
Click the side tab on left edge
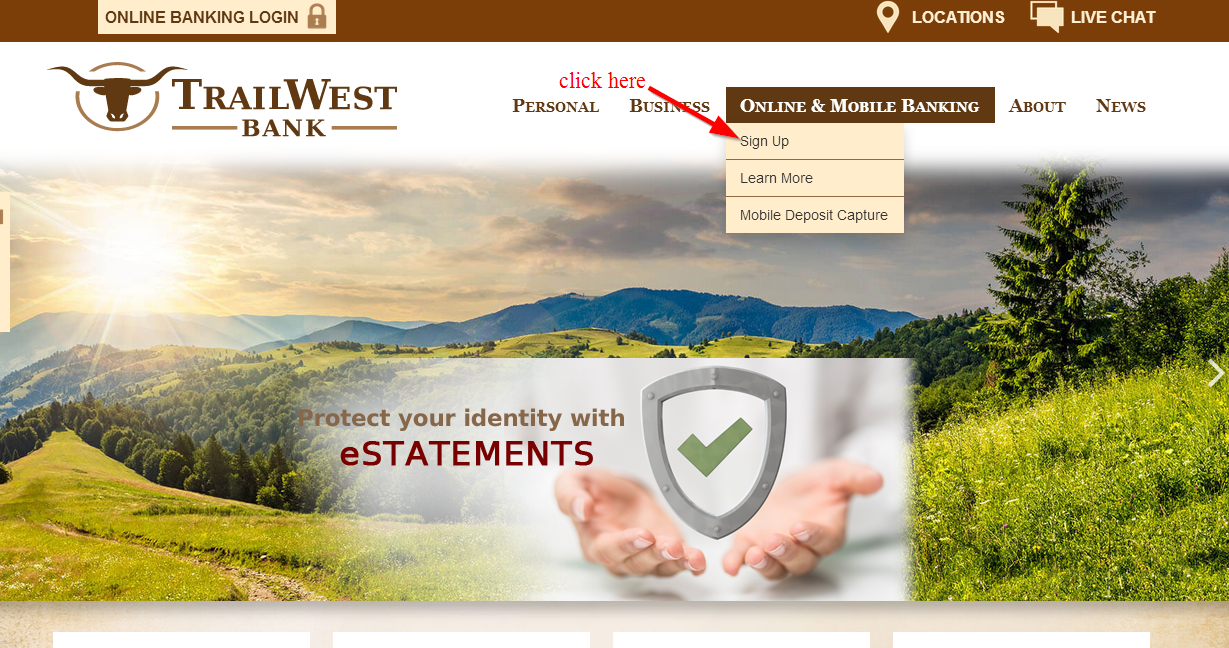(4, 262)
